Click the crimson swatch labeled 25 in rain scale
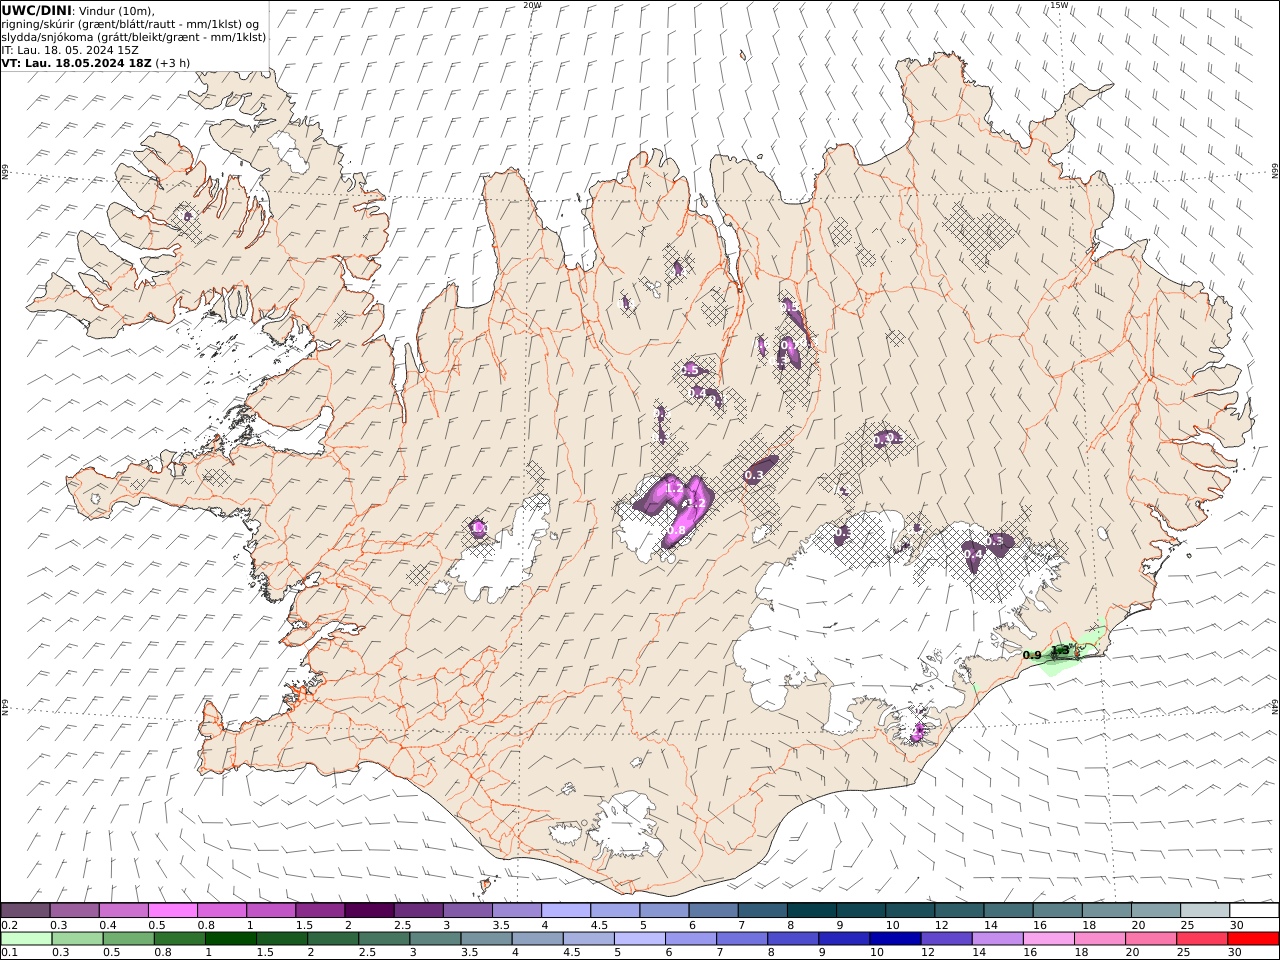Image resolution: width=1280 pixels, height=960 pixels. 1200,938
